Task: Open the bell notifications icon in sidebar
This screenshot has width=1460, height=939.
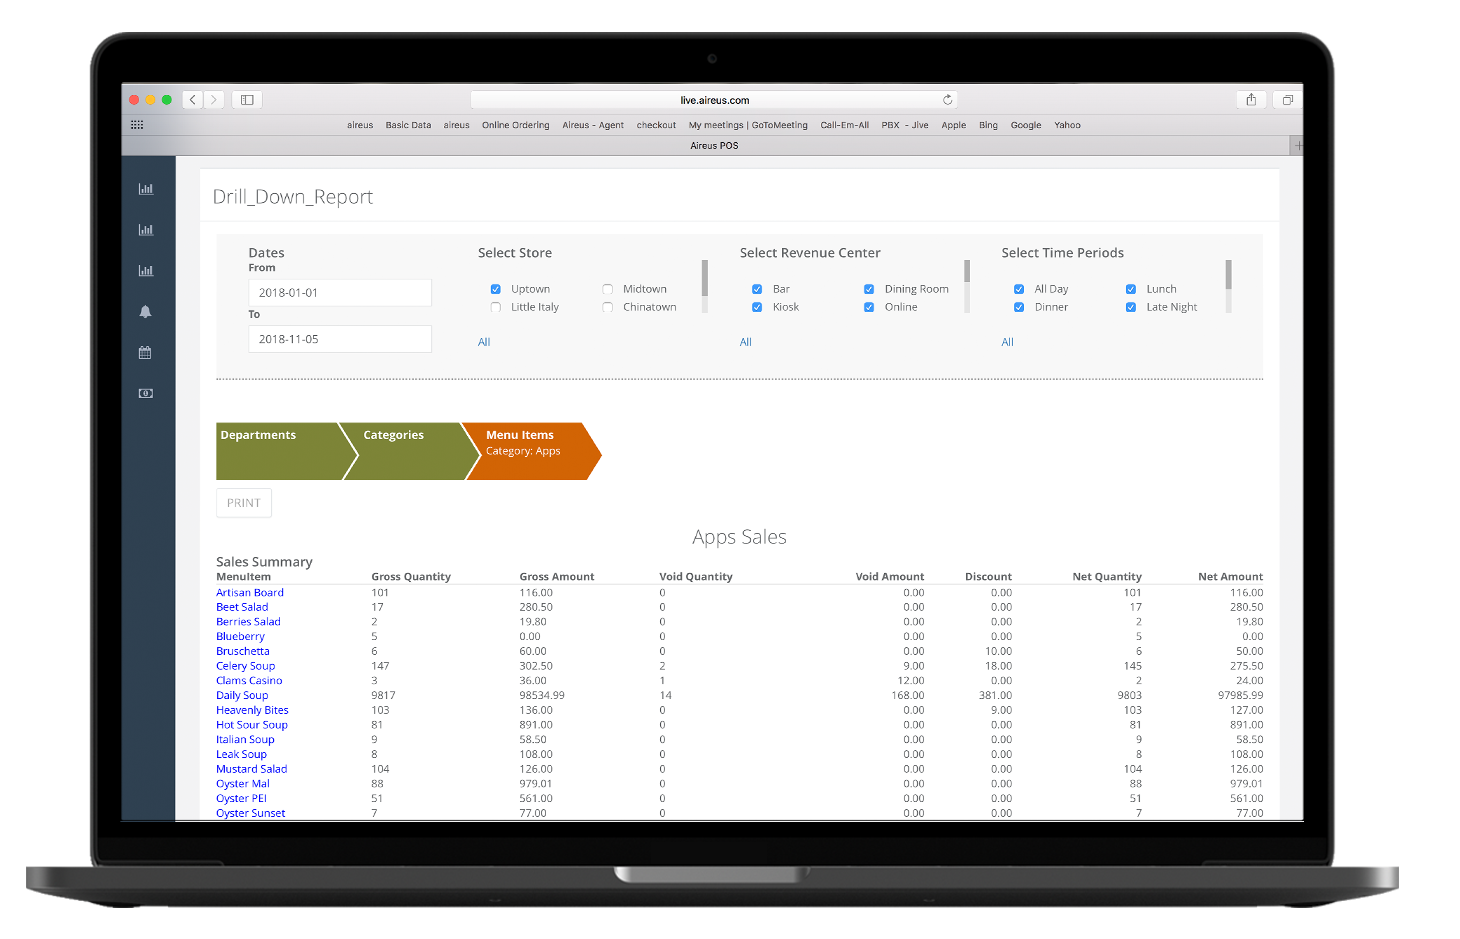Action: pyautogui.click(x=145, y=312)
